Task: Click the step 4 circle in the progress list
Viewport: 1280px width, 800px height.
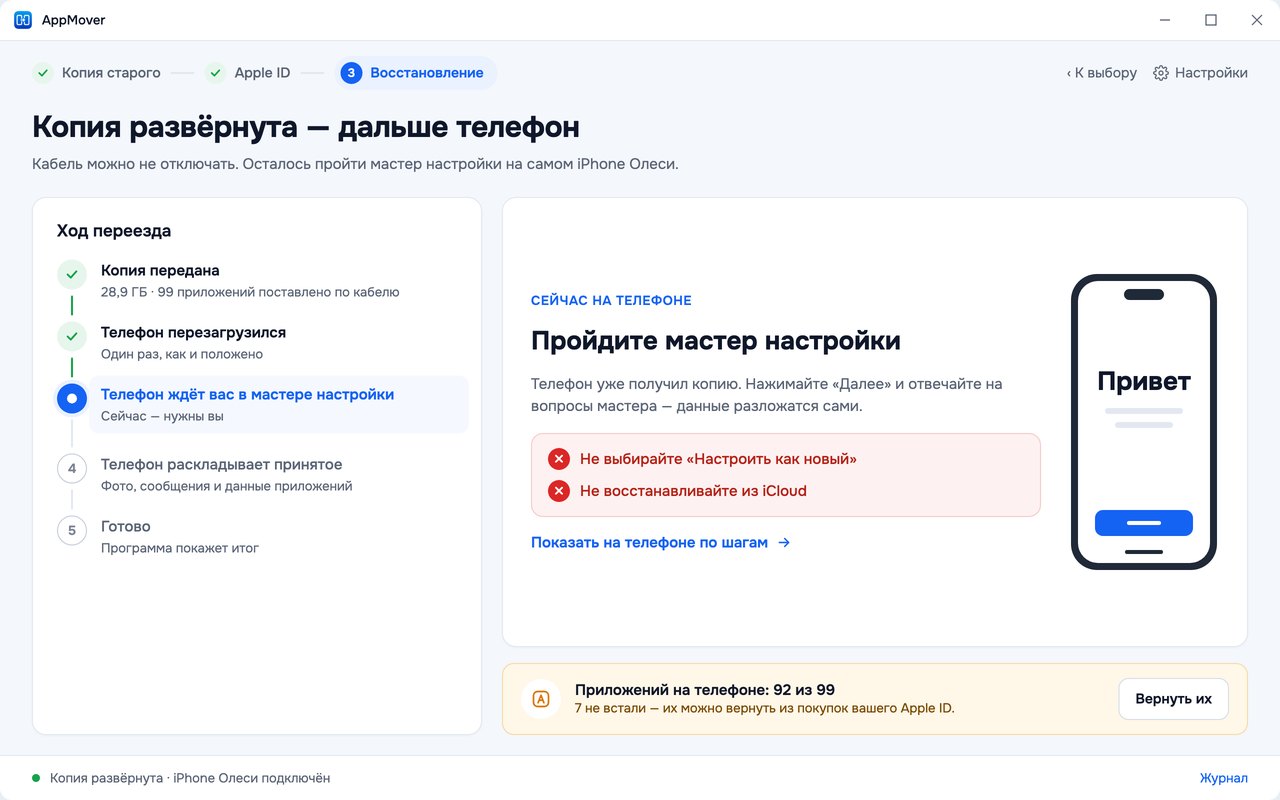Action: click(72, 468)
